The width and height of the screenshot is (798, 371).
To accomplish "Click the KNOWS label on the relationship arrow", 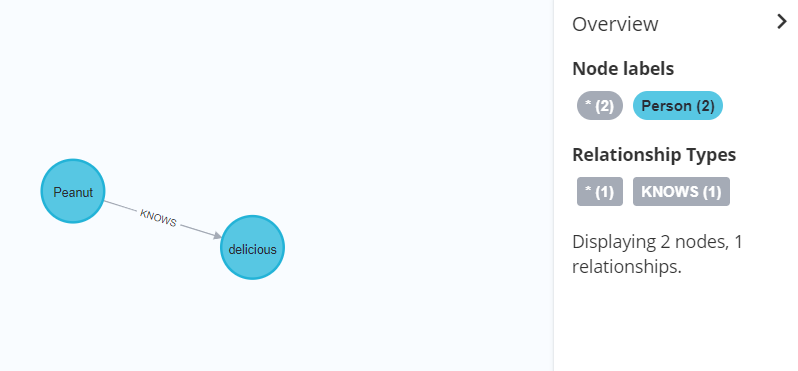I will click(158, 218).
